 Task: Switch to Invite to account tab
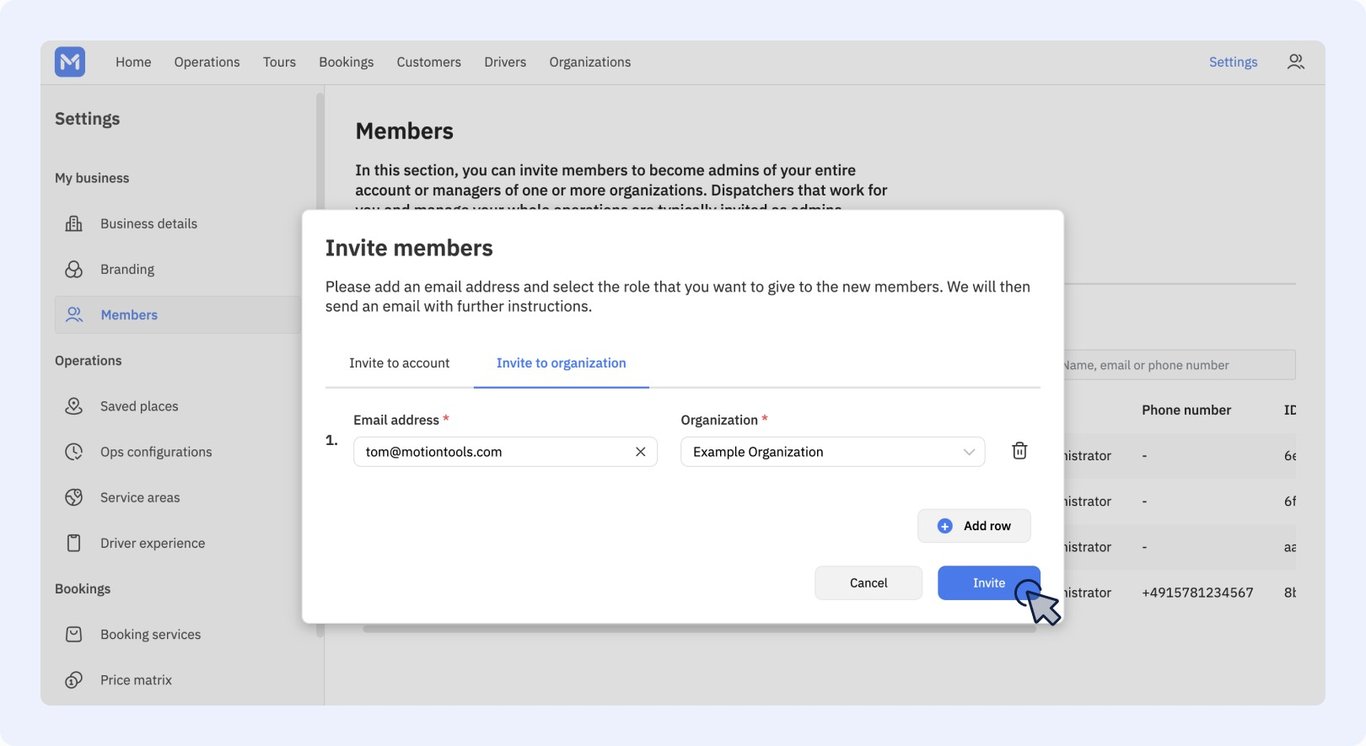(399, 363)
